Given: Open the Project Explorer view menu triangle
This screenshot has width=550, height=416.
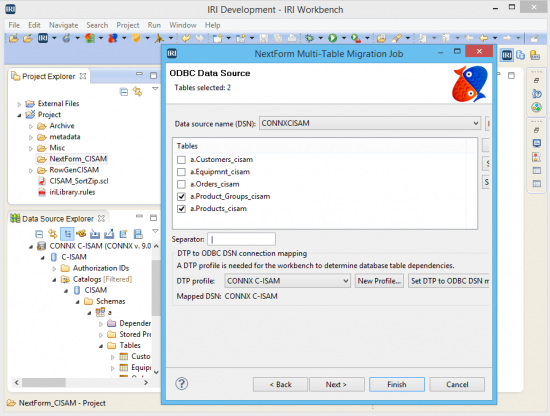Looking at the screenshot, I should click(x=155, y=89).
